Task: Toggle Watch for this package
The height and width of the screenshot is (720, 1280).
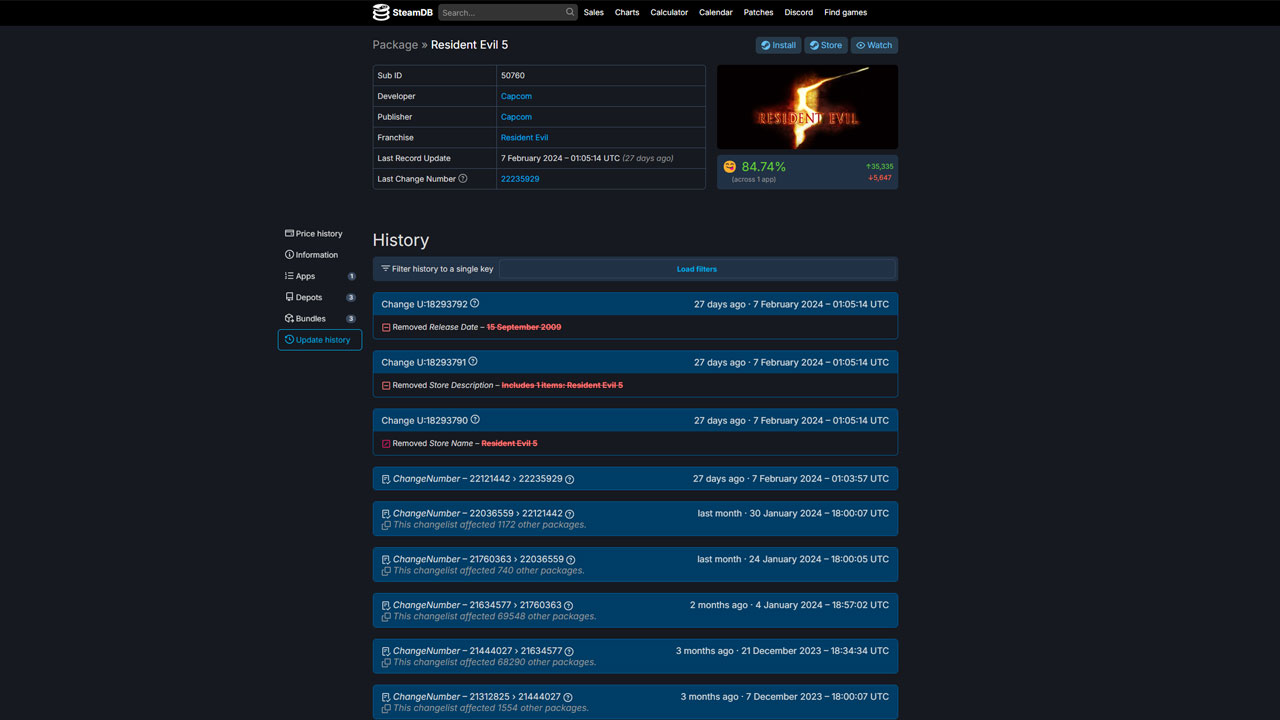Action: [874, 45]
